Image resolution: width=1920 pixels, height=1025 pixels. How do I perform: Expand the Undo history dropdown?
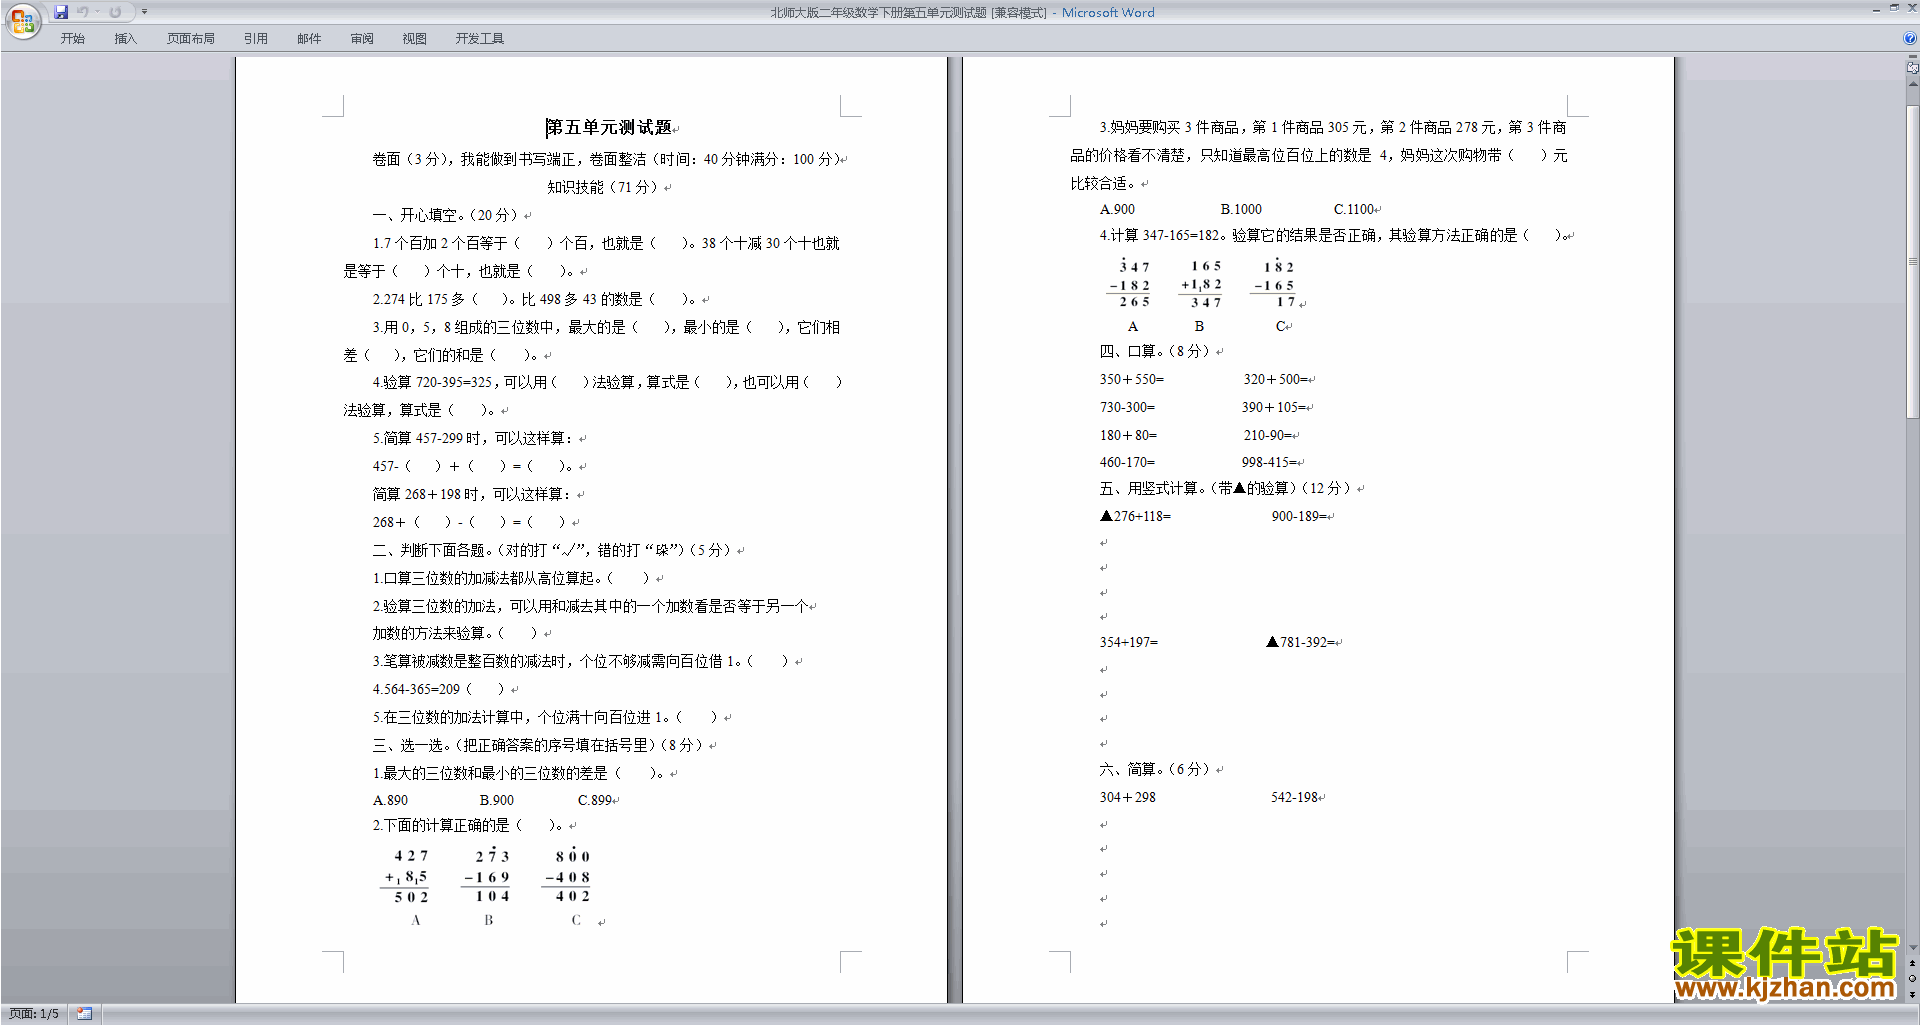point(97,12)
